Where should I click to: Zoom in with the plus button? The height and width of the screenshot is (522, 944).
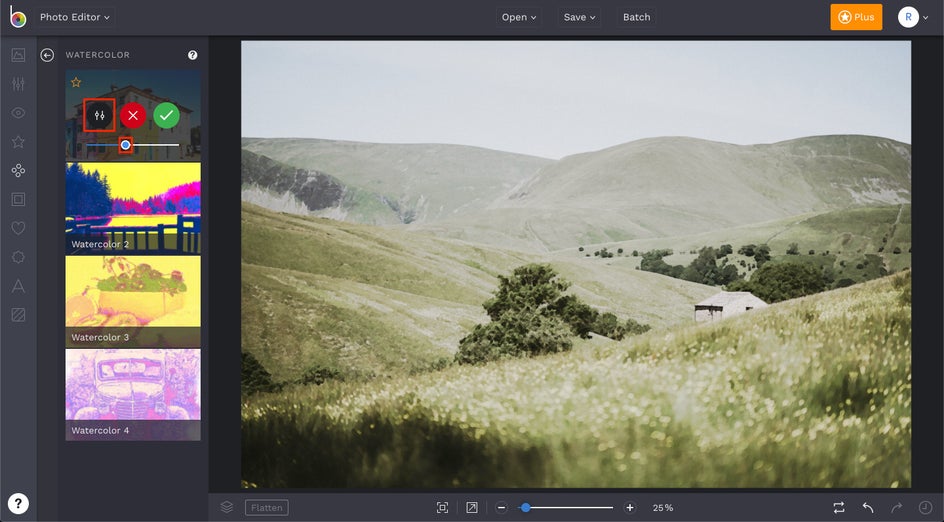pos(630,508)
